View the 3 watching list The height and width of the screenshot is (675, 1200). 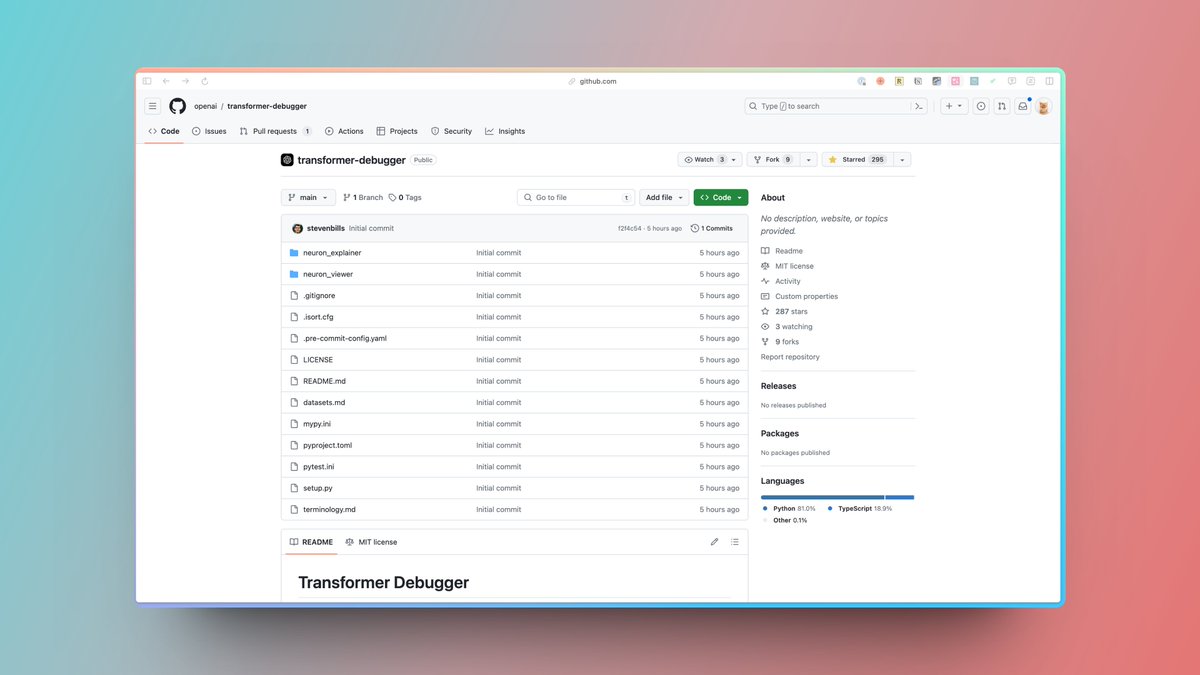tap(794, 327)
